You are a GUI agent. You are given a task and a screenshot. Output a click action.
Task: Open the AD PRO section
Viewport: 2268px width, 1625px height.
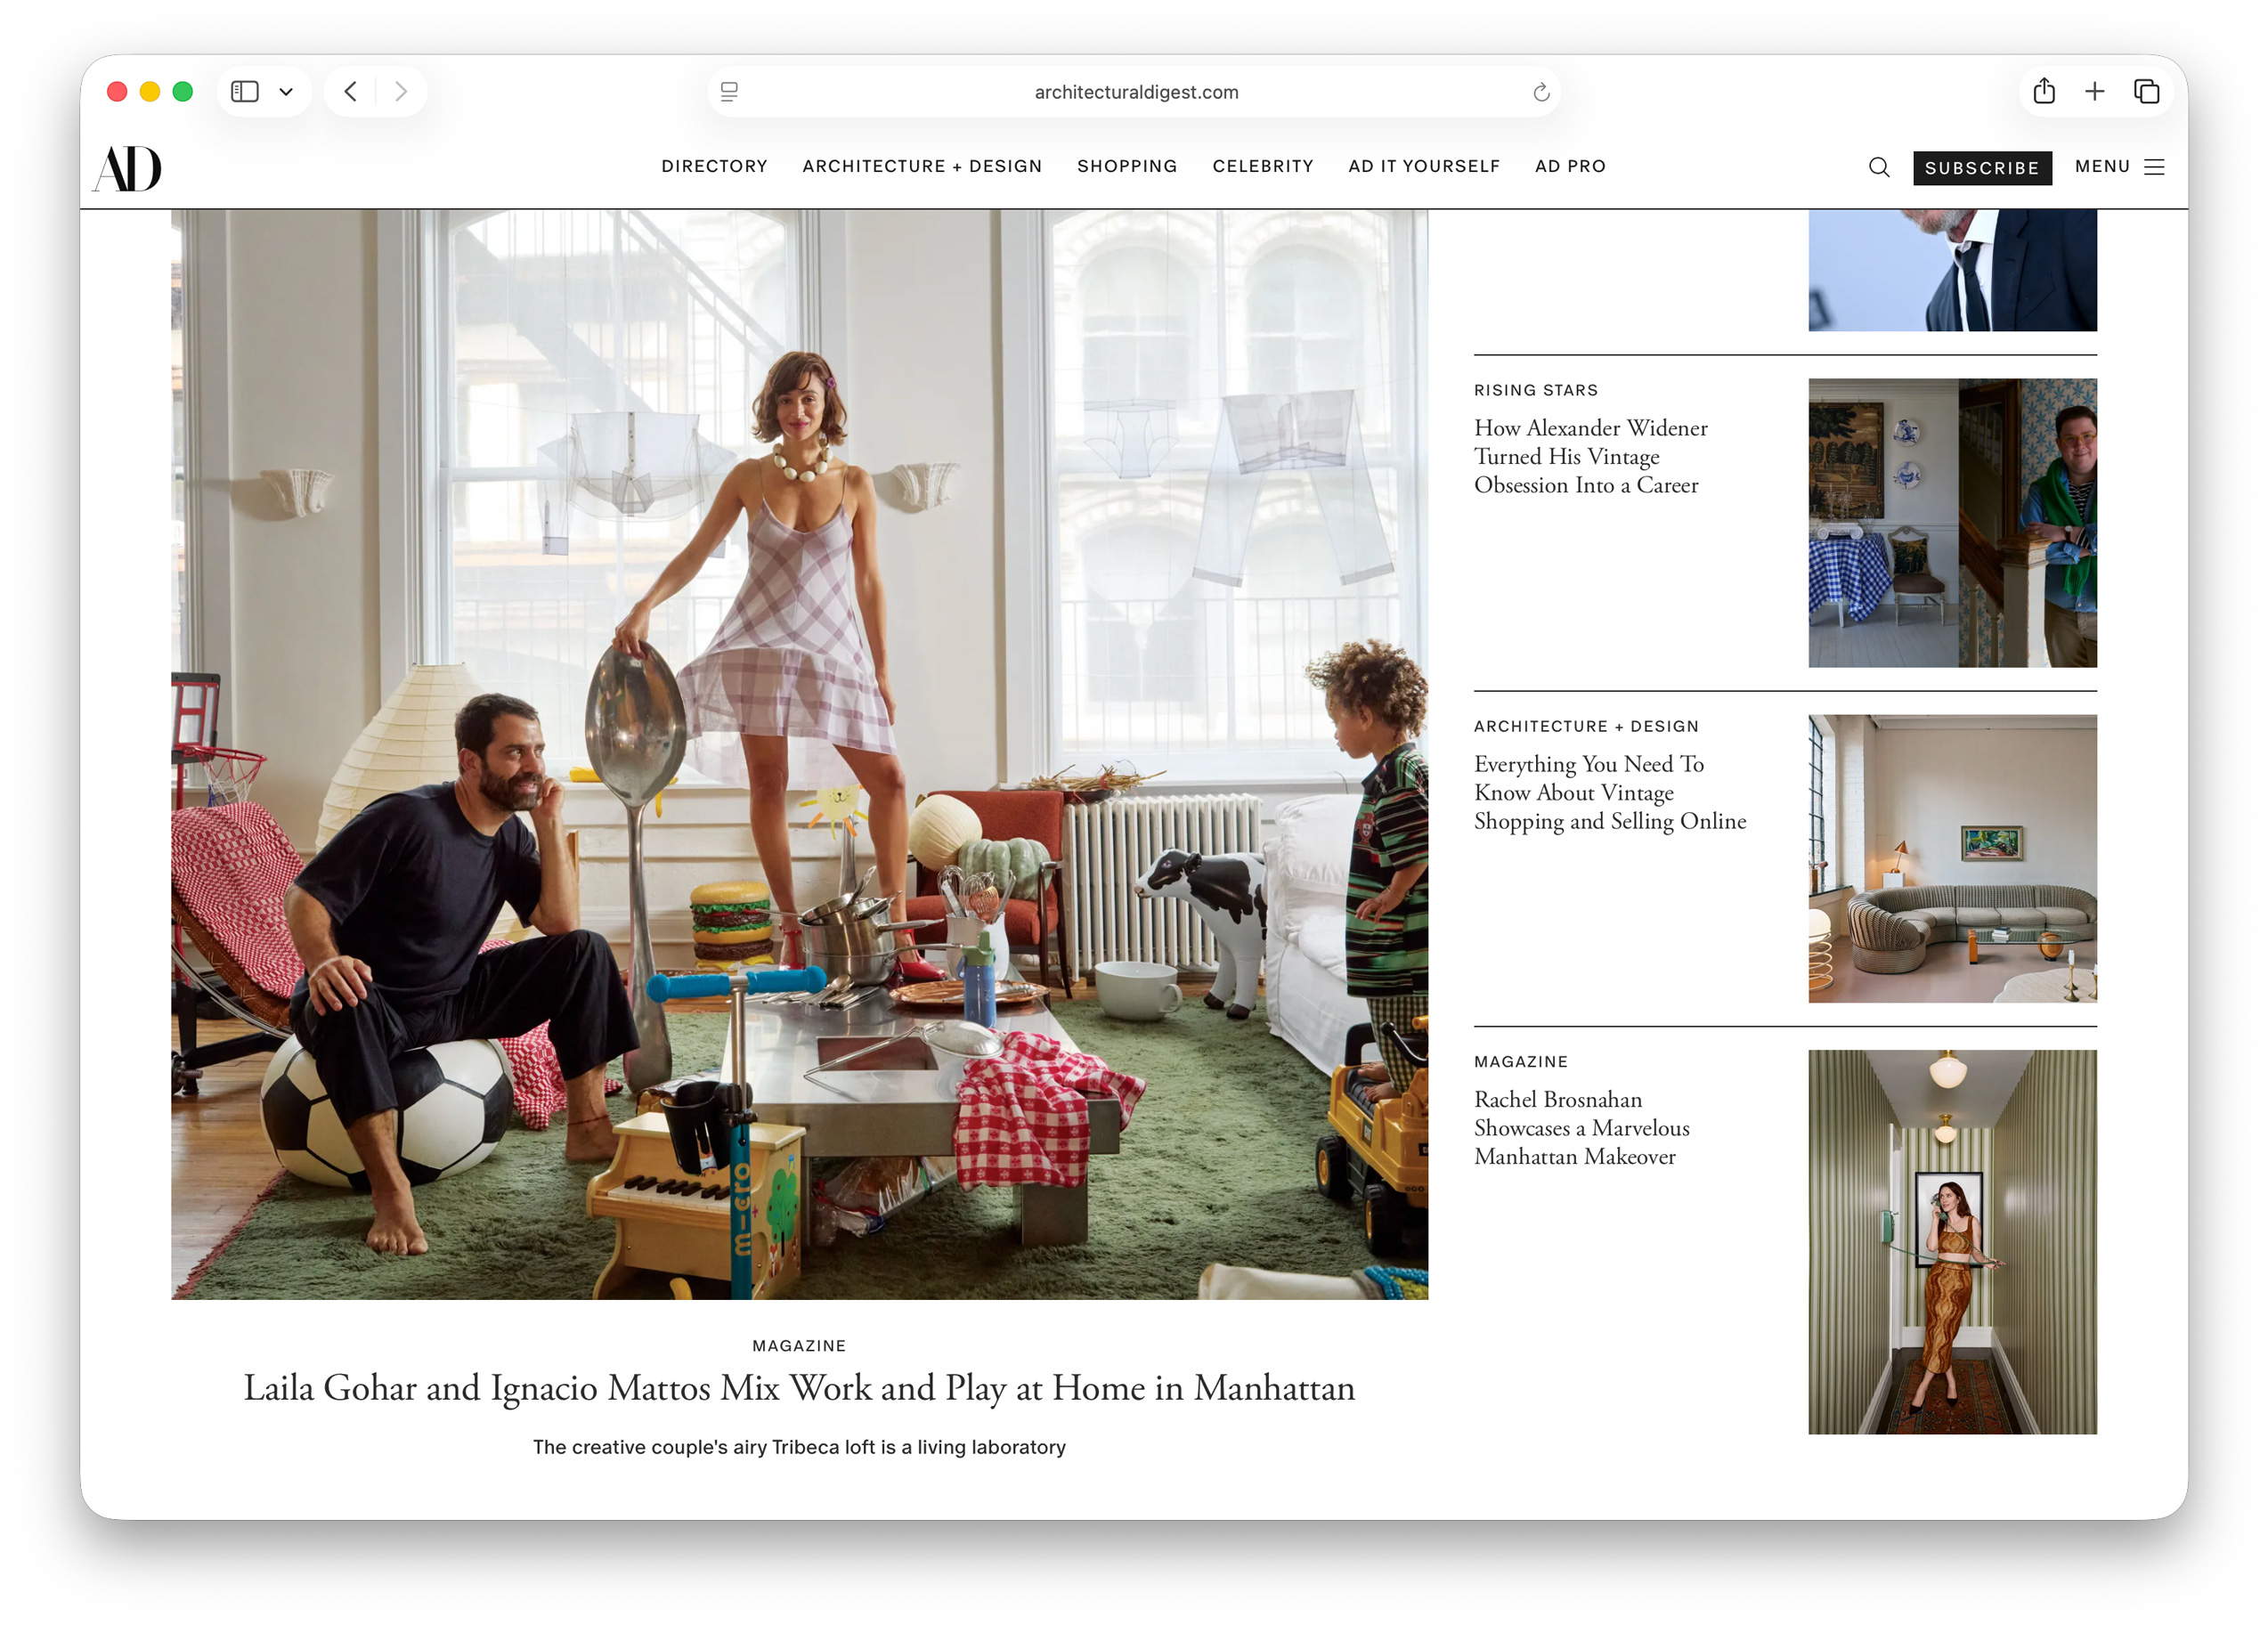pos(1570,167)
